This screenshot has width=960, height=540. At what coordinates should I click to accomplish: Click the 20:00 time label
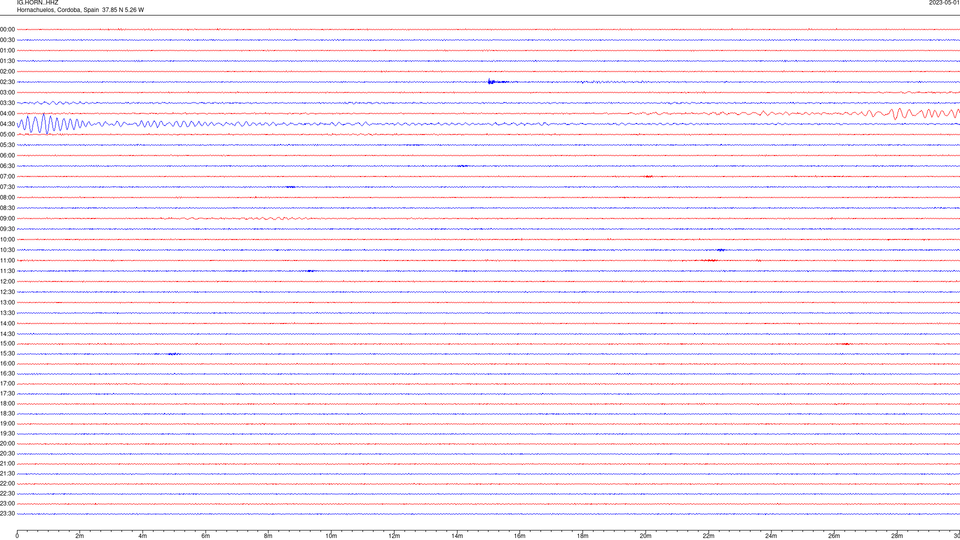[x=7, y=443]
